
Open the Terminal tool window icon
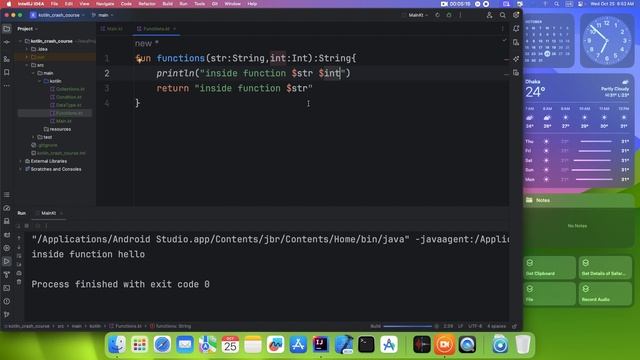(x=7, y=288)
